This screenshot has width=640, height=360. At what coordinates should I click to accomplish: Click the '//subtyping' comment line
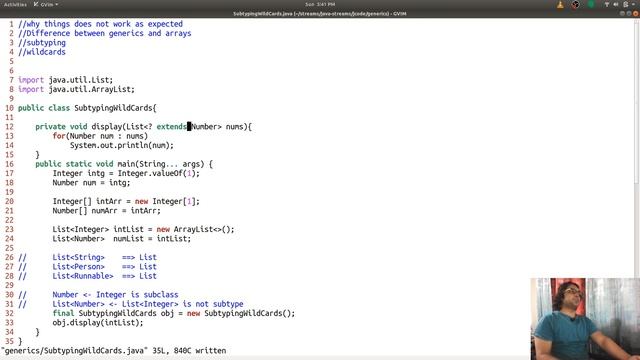(42, 42)
